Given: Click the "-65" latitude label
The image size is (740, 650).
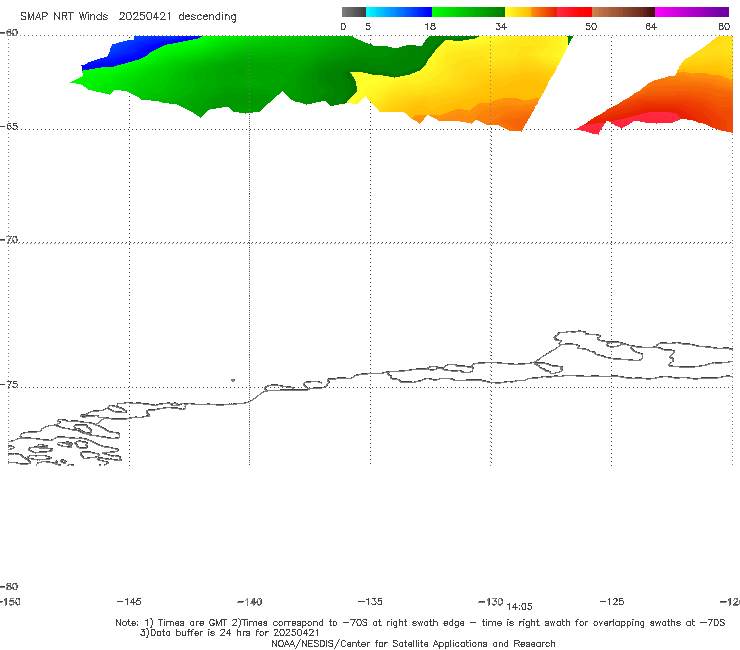Looking at the screenshot, I should 9,127.
